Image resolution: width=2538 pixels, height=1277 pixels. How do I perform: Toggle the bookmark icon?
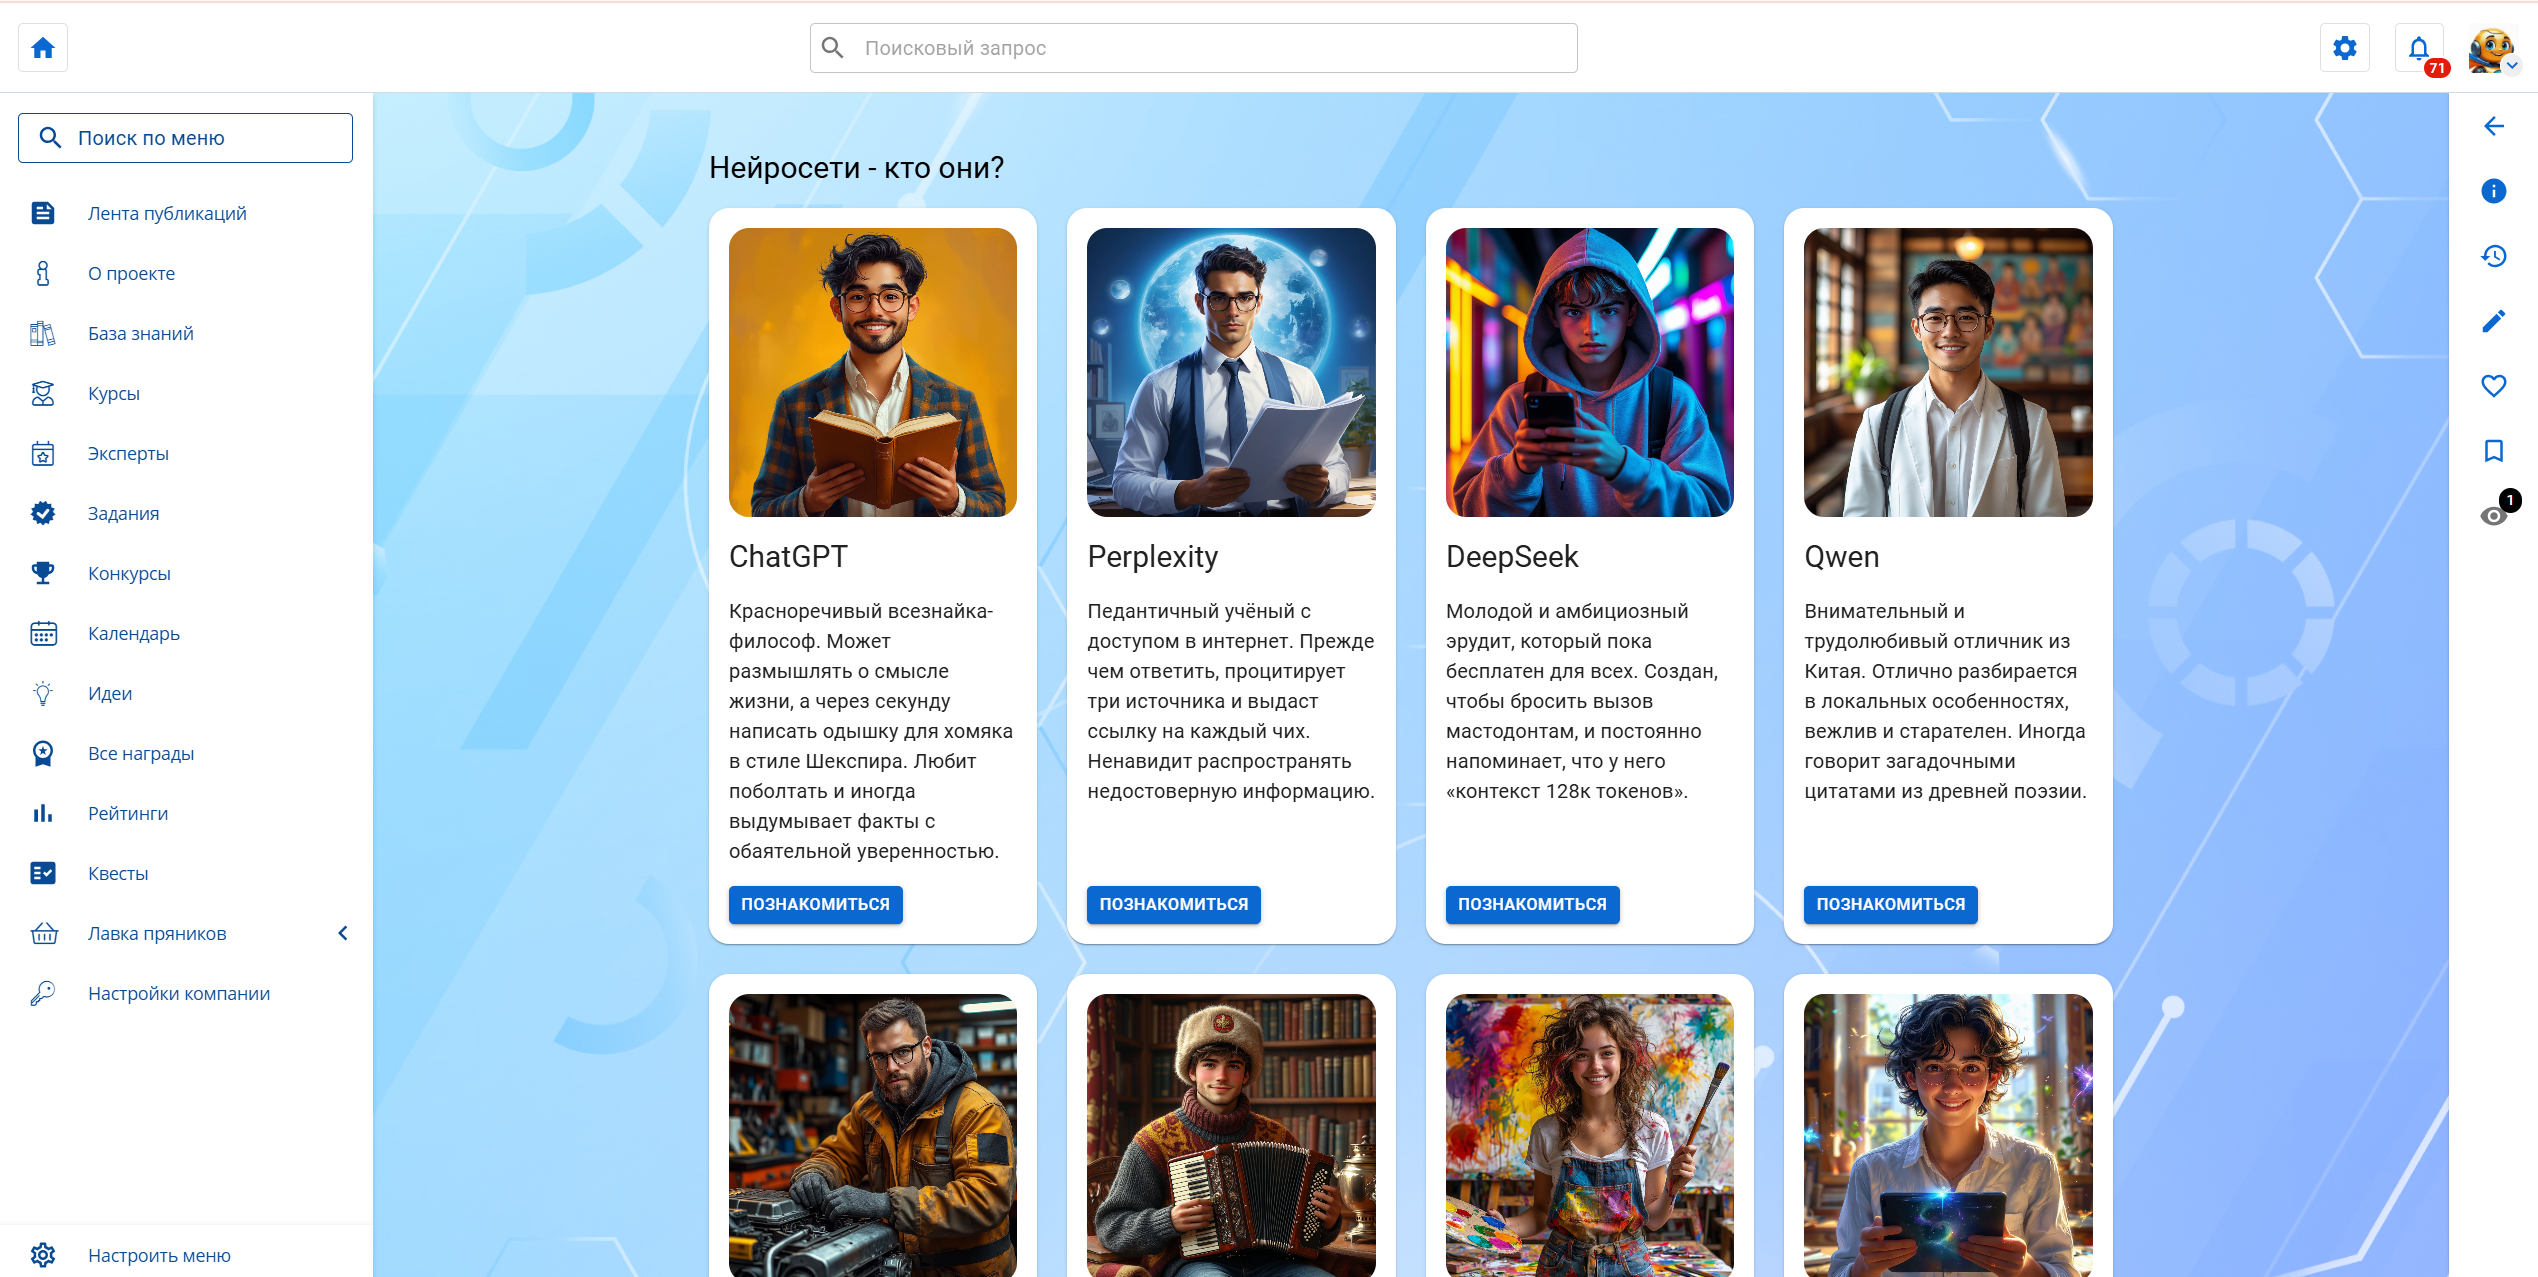point(2493,451)
